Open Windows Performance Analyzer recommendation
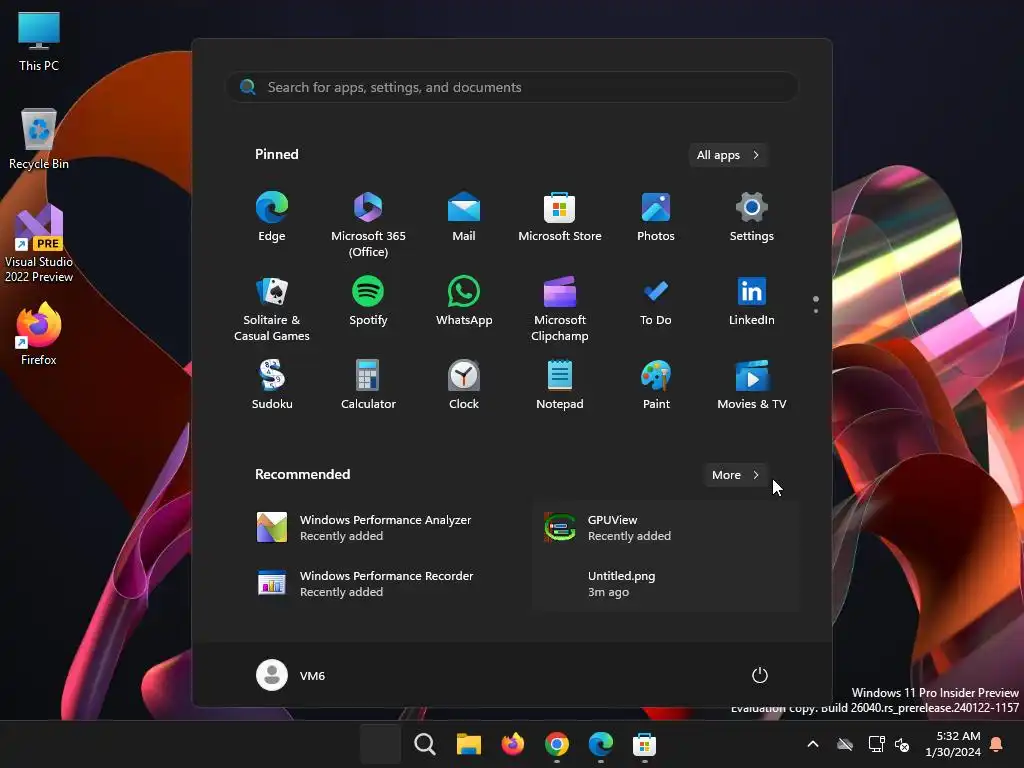The image size is (1024, 768). tap(378, 528)
